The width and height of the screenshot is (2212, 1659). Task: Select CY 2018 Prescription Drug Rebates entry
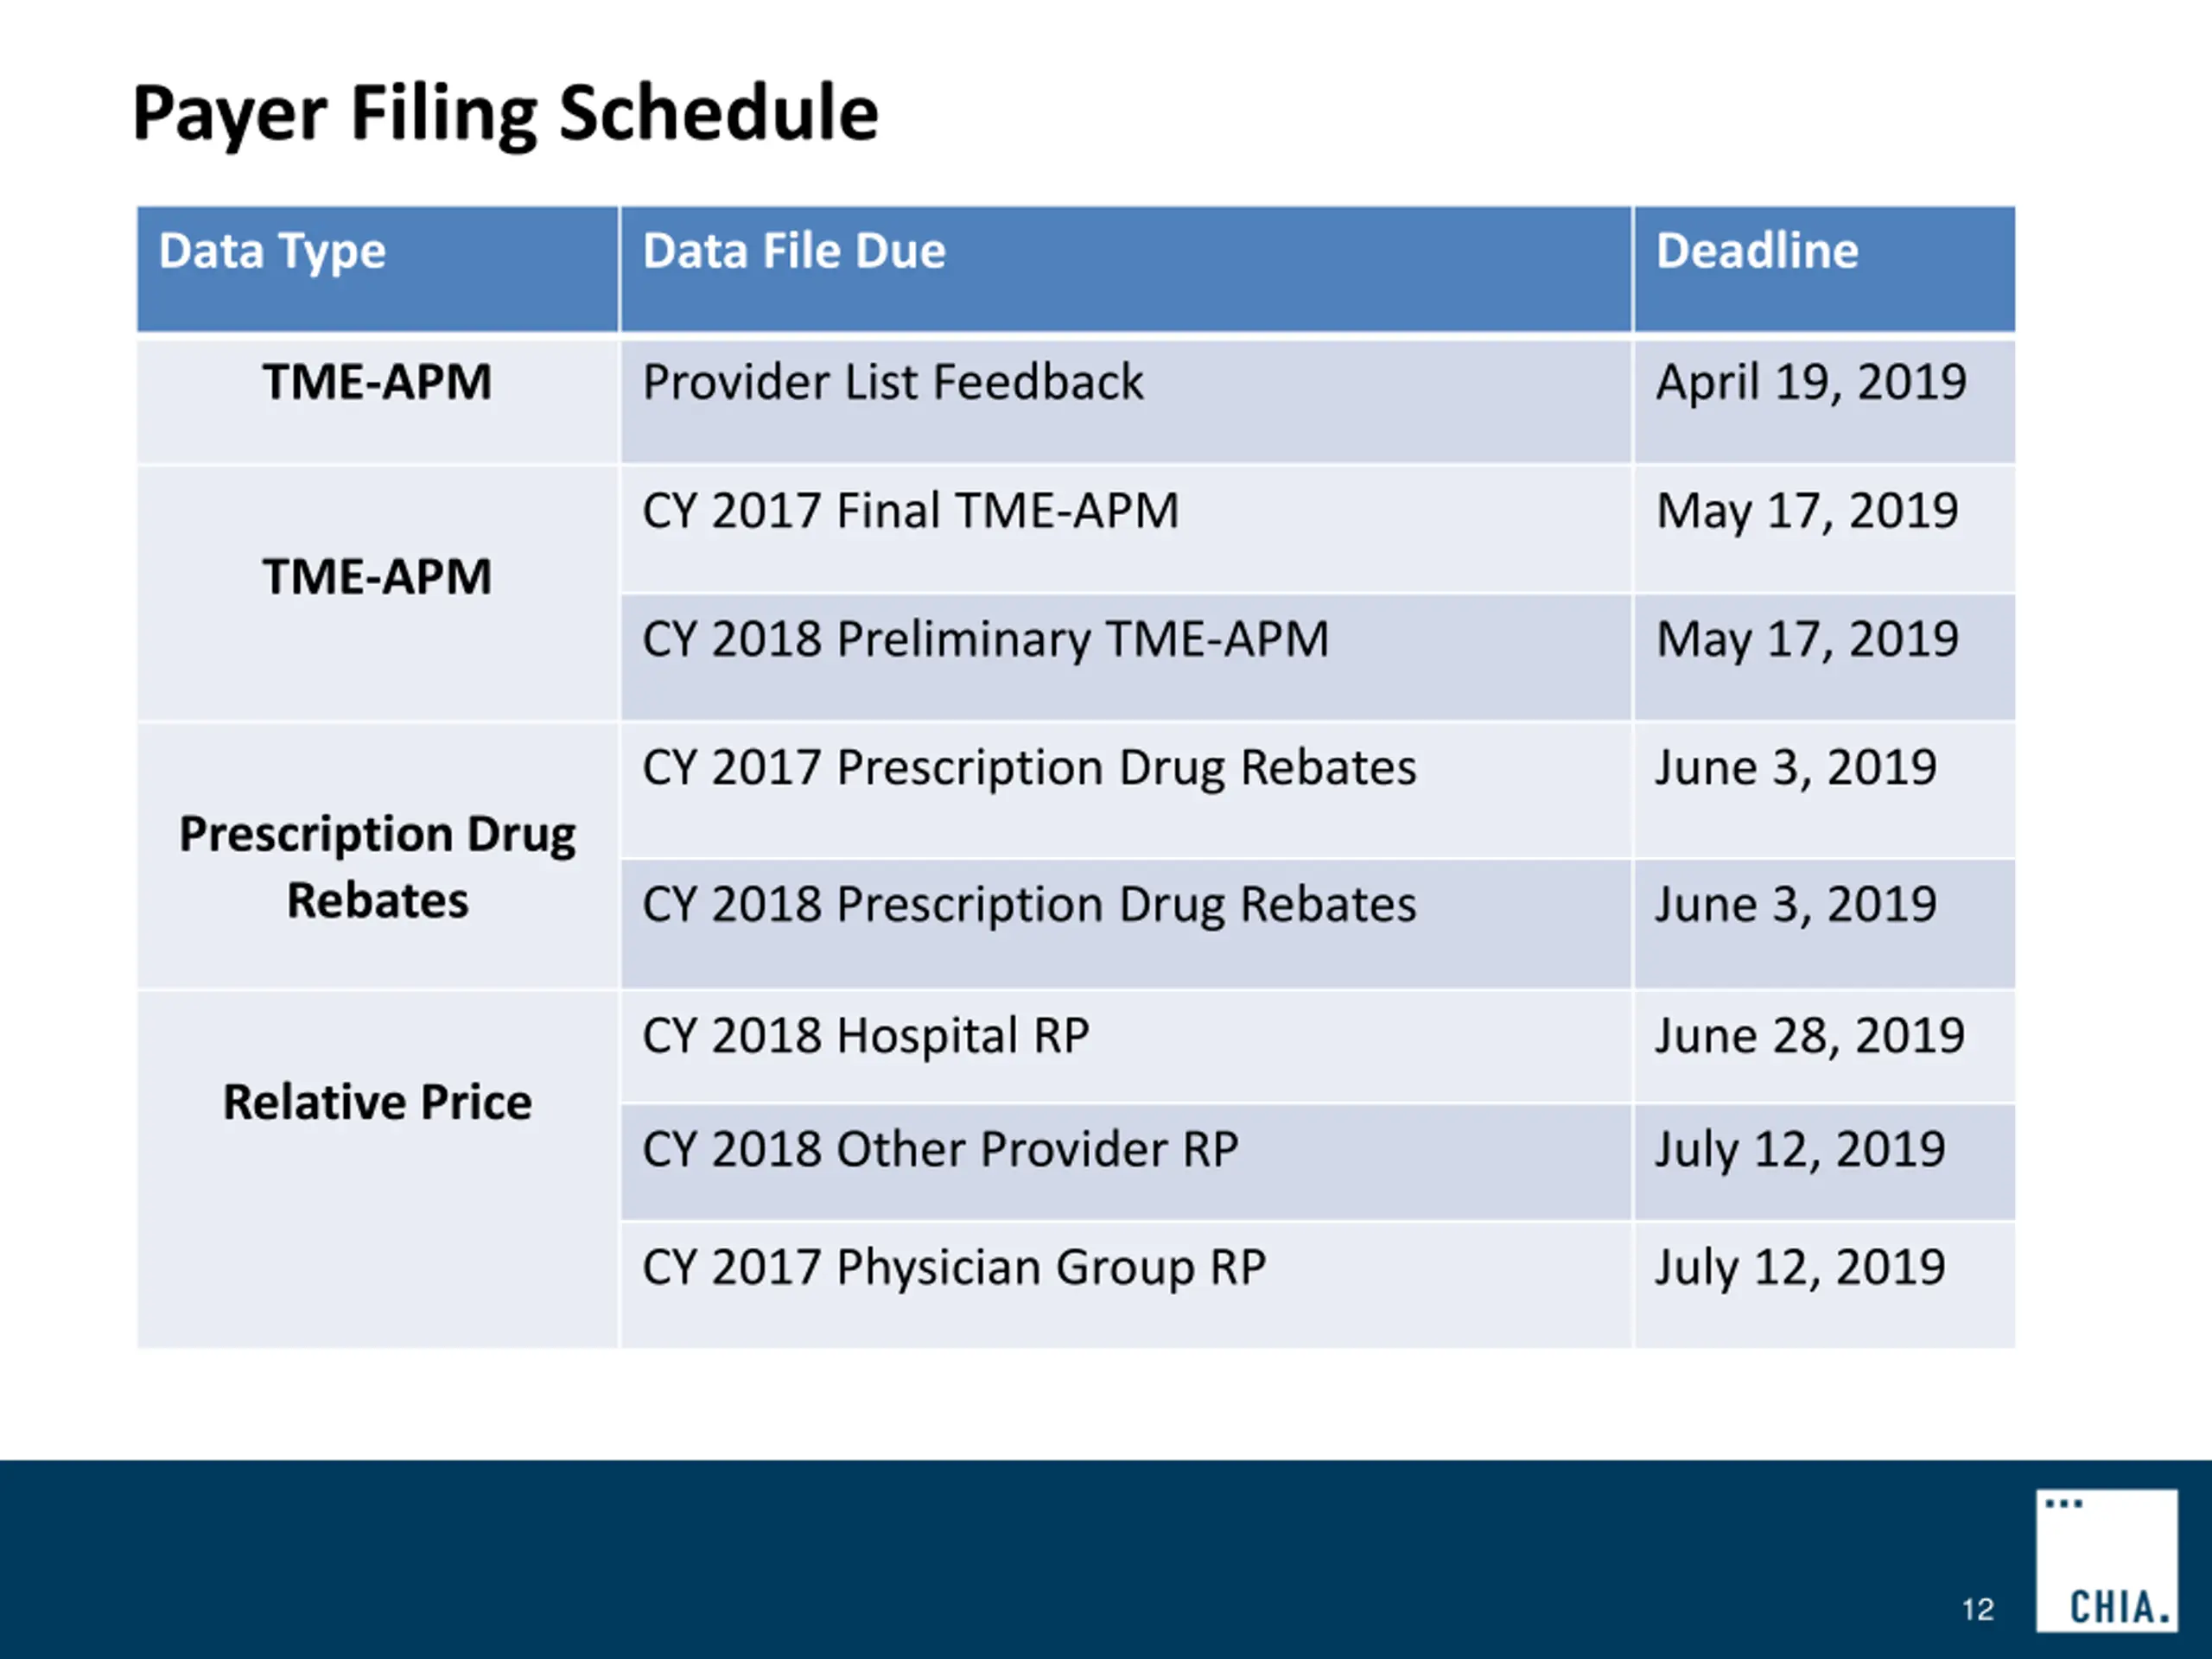pos(1029,905)
